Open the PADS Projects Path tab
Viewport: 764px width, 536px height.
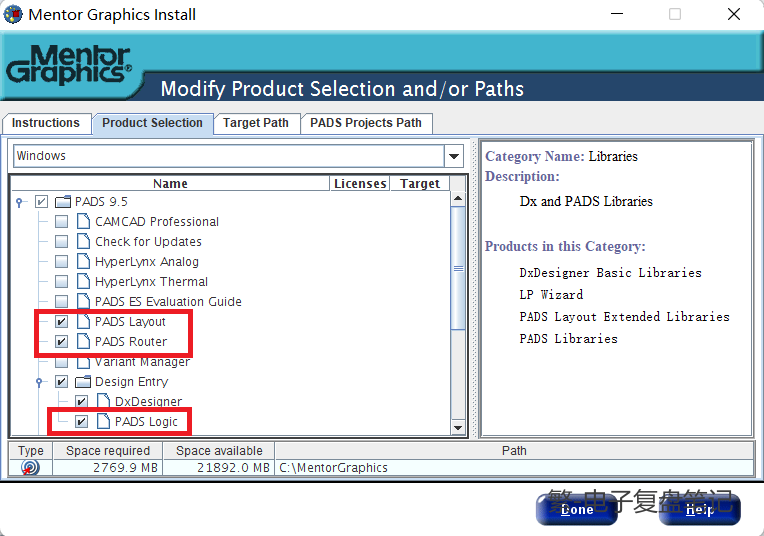pyautogui.click(x=366, y=123)
